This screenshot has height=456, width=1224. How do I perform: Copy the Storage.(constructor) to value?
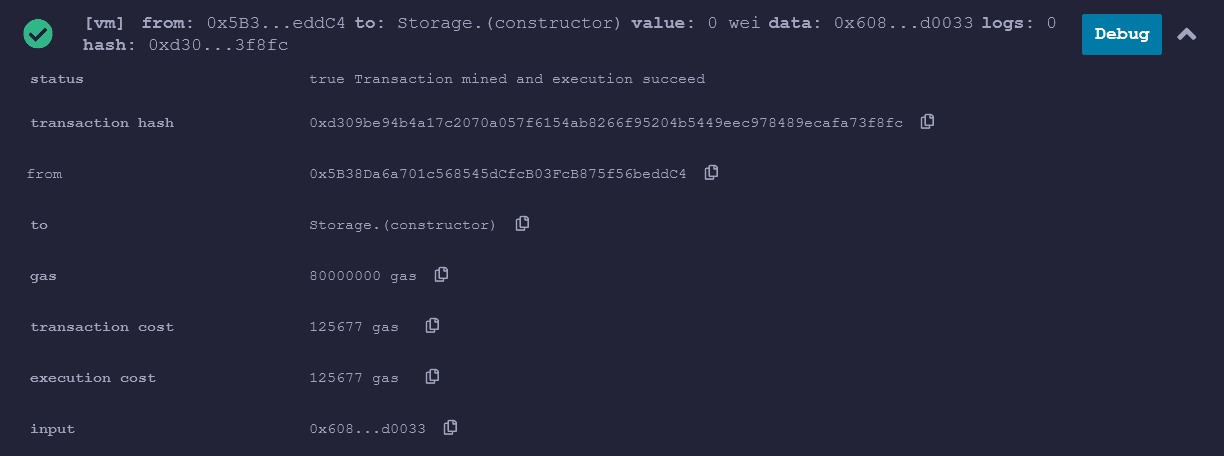click(x=522, y=224)
